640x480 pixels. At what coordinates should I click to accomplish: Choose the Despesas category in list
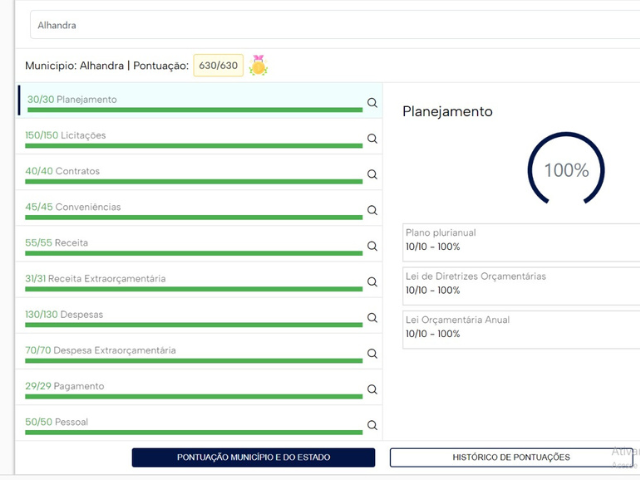click(x=190, y=315)
